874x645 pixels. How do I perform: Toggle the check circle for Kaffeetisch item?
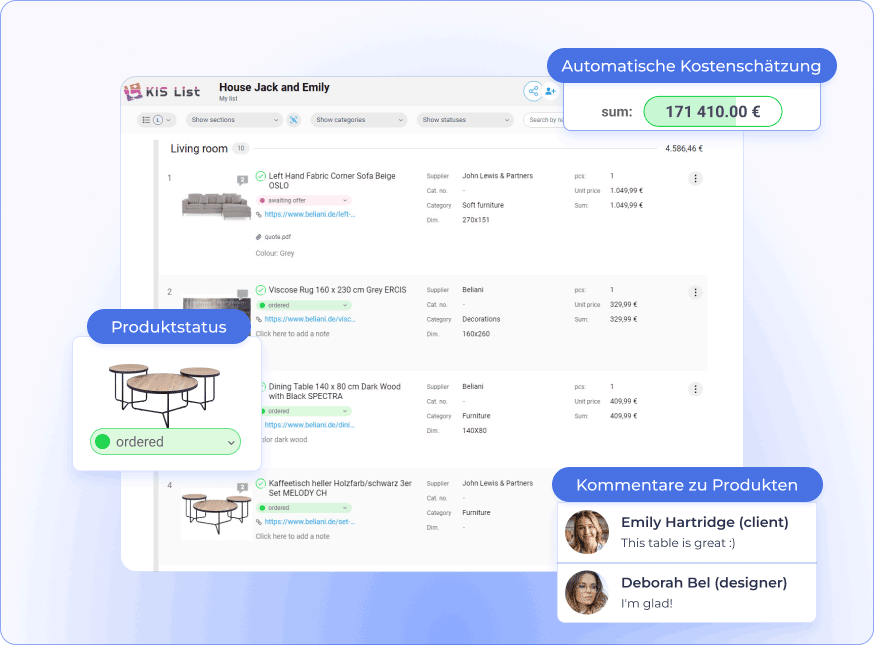pos(260,483)
